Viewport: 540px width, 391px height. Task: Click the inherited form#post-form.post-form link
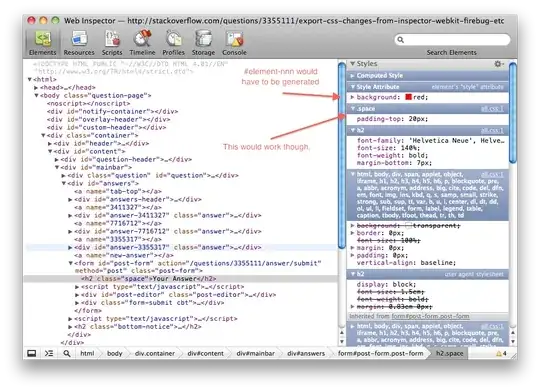[430, 316]
